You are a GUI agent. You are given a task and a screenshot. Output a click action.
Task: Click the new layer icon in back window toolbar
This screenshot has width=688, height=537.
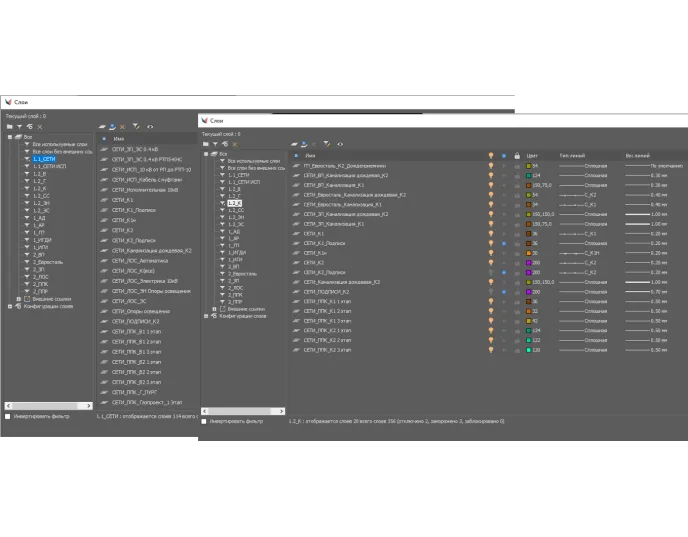click(102, 127)
